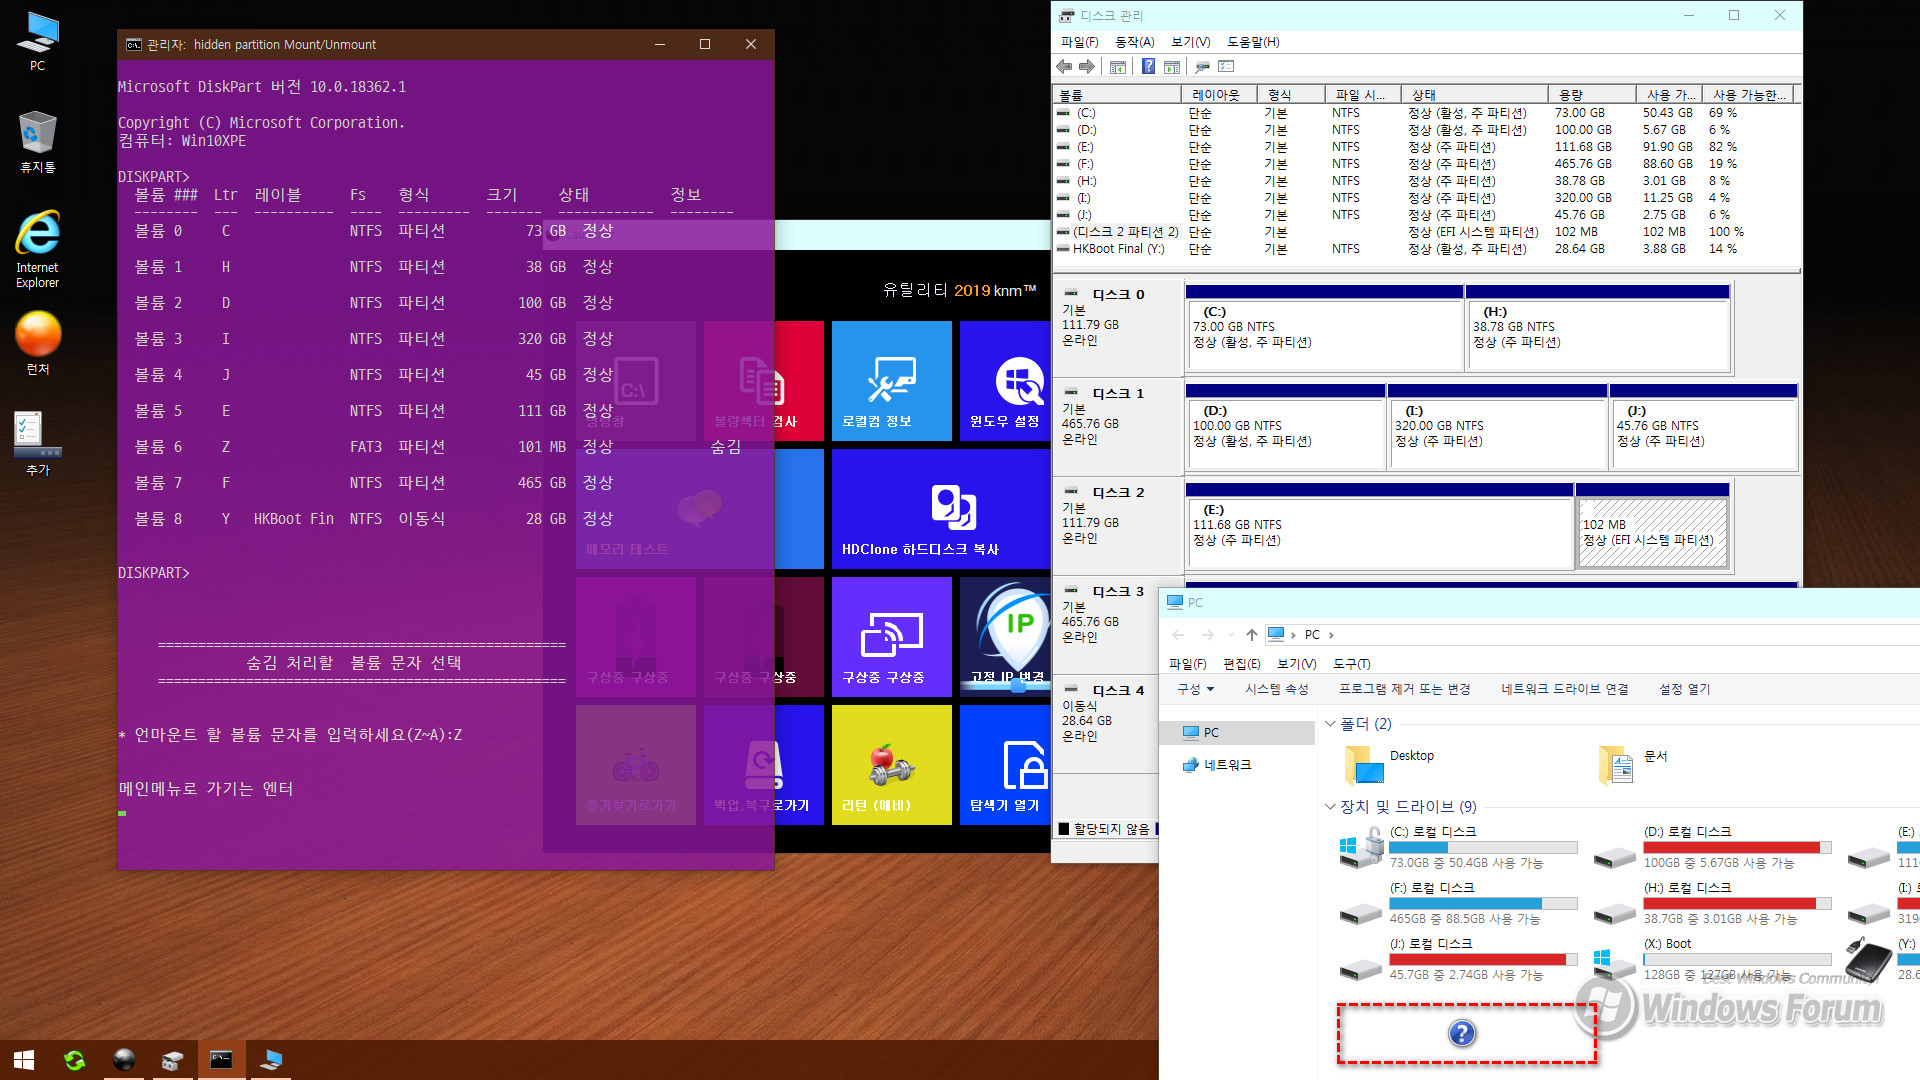Viewport: 1920px width, 1080px height.
Task: Click chevron after PC in address breadcrumb
Action: [1331, 635]
